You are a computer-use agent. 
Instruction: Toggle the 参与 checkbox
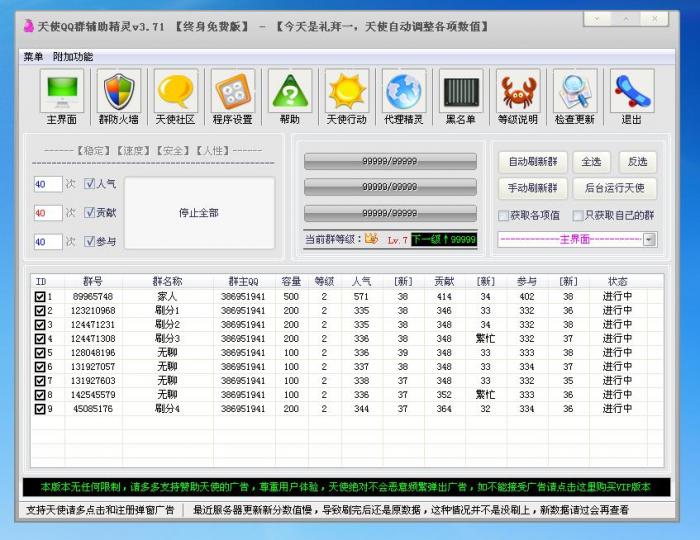(89, 241)
